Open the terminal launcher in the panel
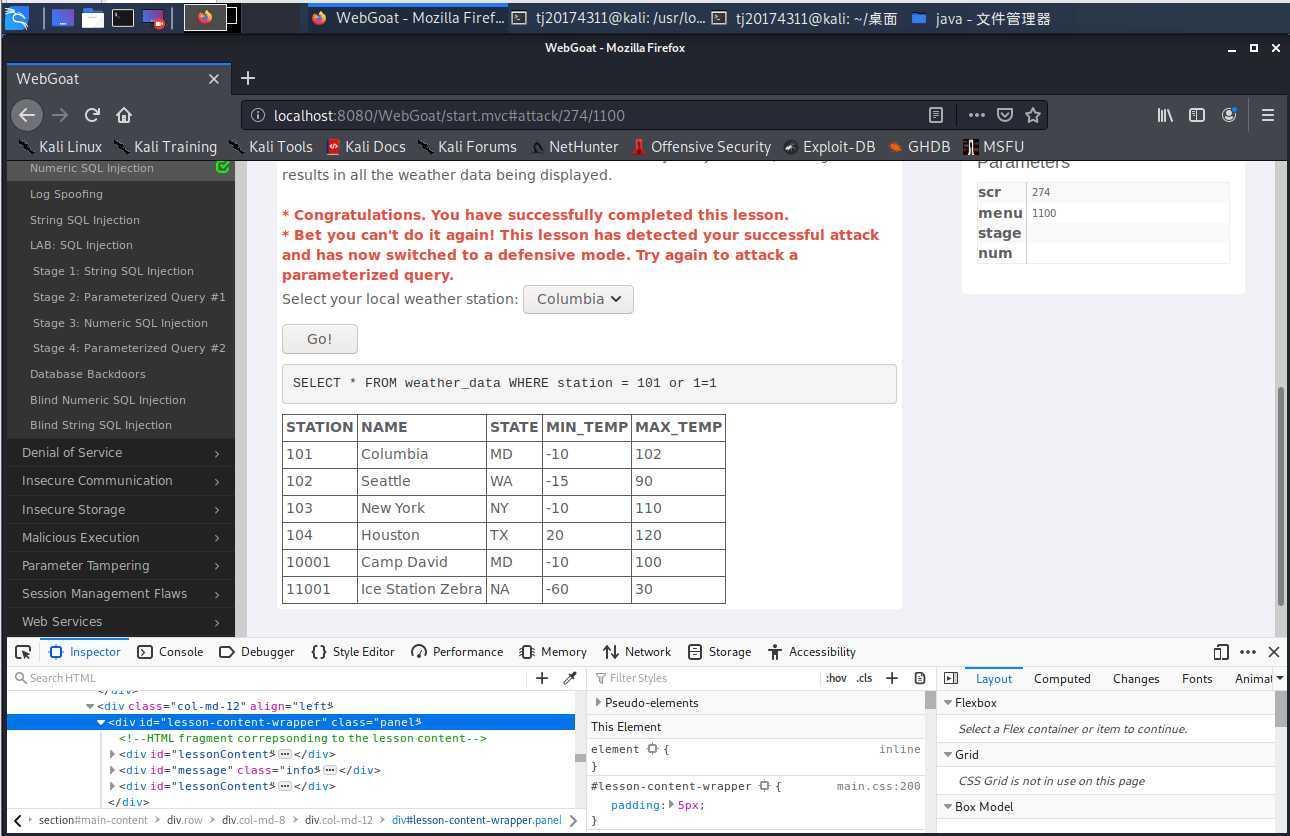 point(123,17)
